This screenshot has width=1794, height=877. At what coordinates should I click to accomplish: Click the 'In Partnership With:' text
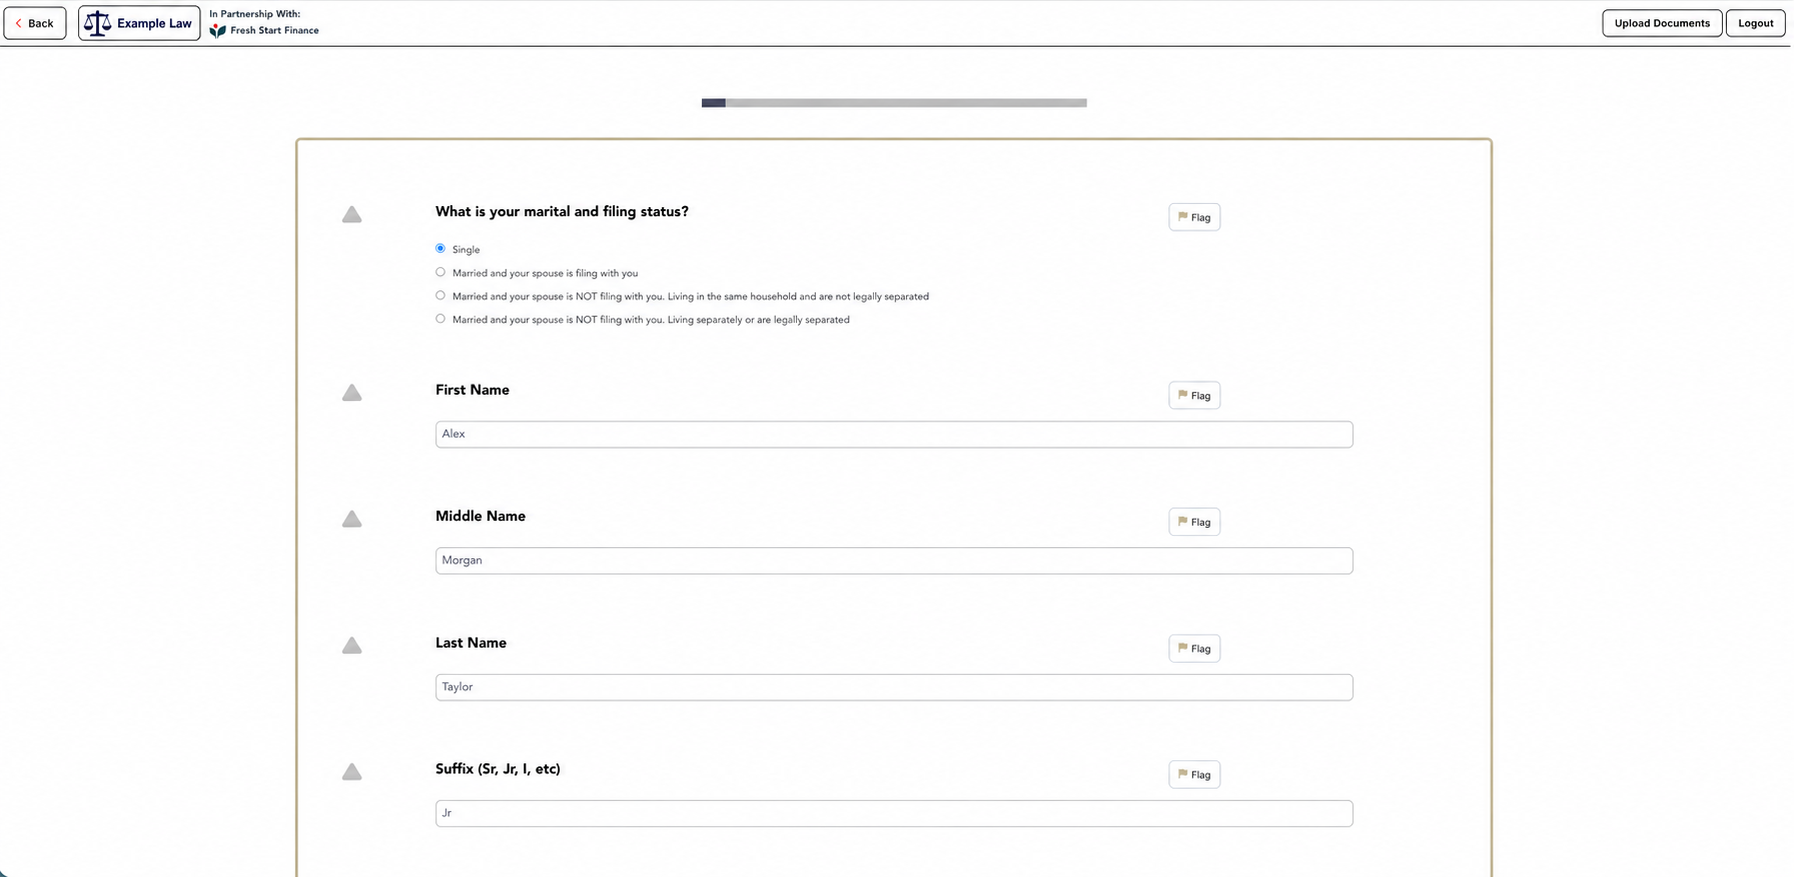255,14
